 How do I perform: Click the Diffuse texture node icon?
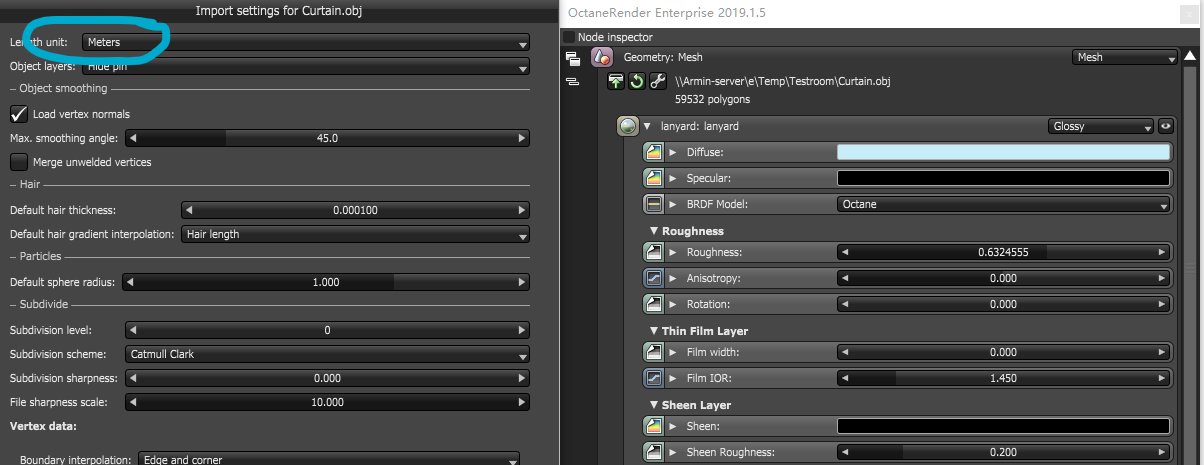[x=655, y=153]
